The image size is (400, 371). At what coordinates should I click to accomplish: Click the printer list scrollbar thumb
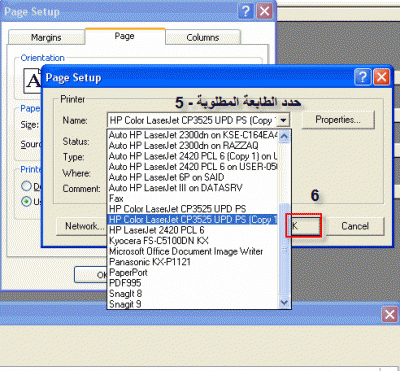click(x=284, y=249)
